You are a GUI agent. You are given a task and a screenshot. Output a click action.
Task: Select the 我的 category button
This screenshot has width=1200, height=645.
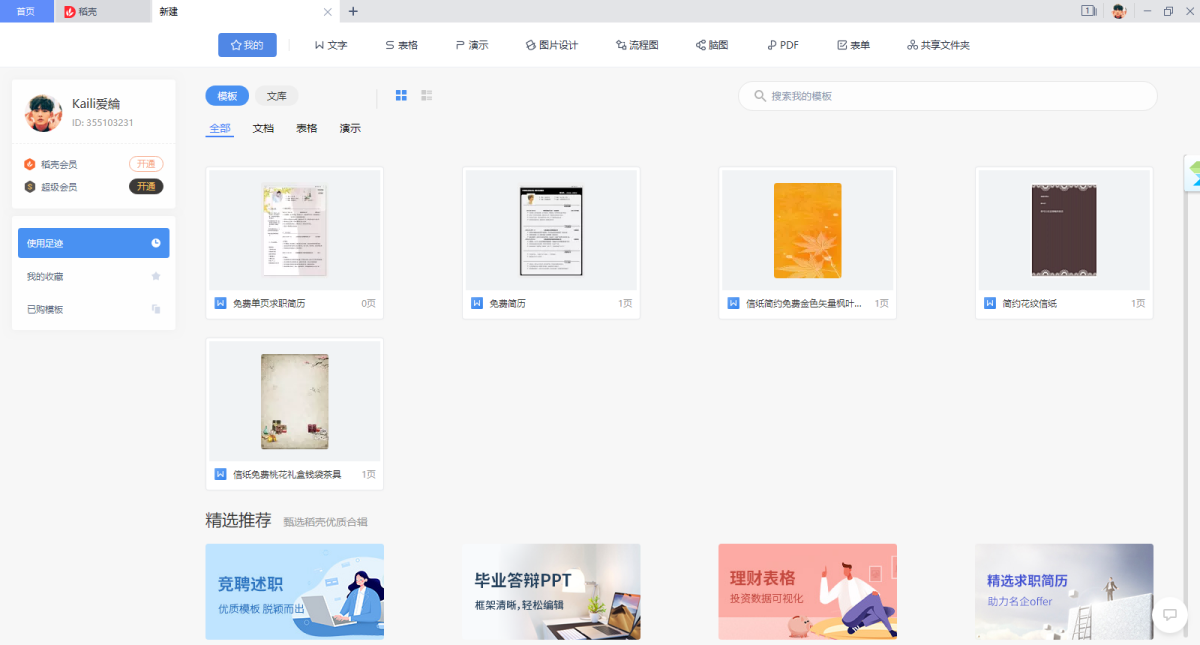247,45
